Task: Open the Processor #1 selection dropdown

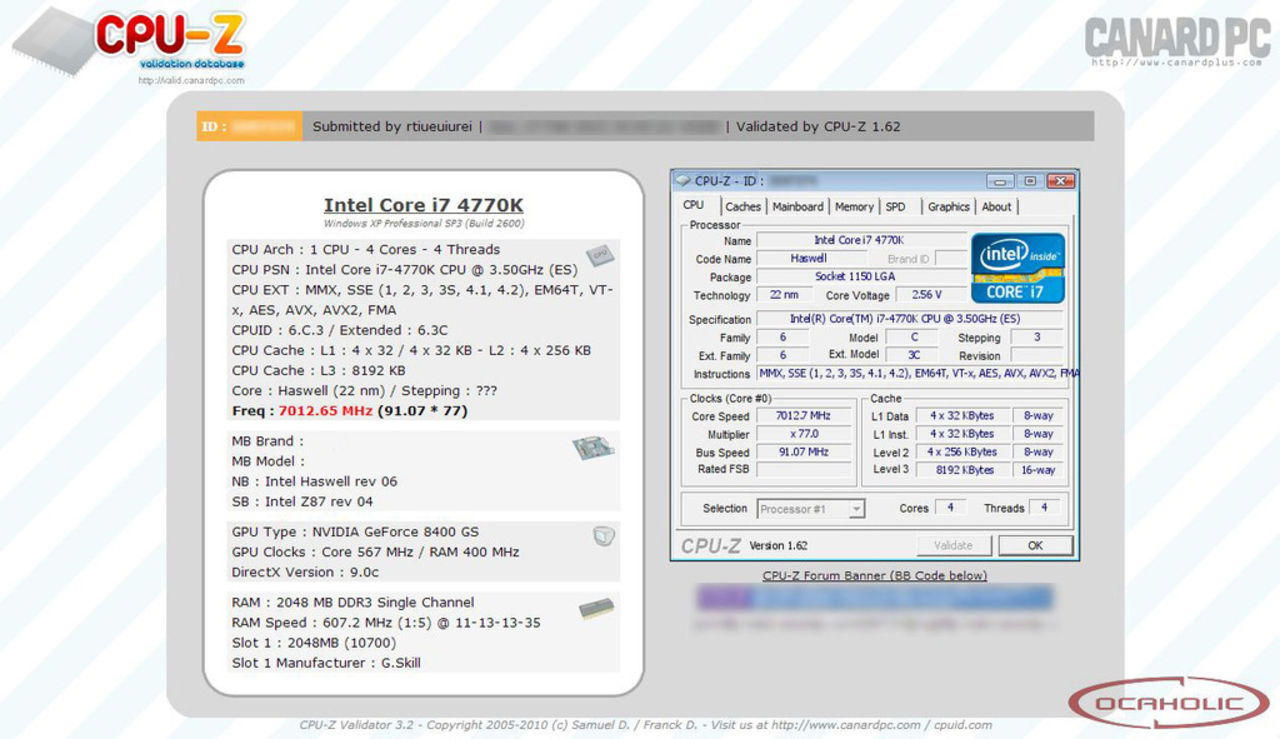Action: pyautogui.click(x=855, y=509)
